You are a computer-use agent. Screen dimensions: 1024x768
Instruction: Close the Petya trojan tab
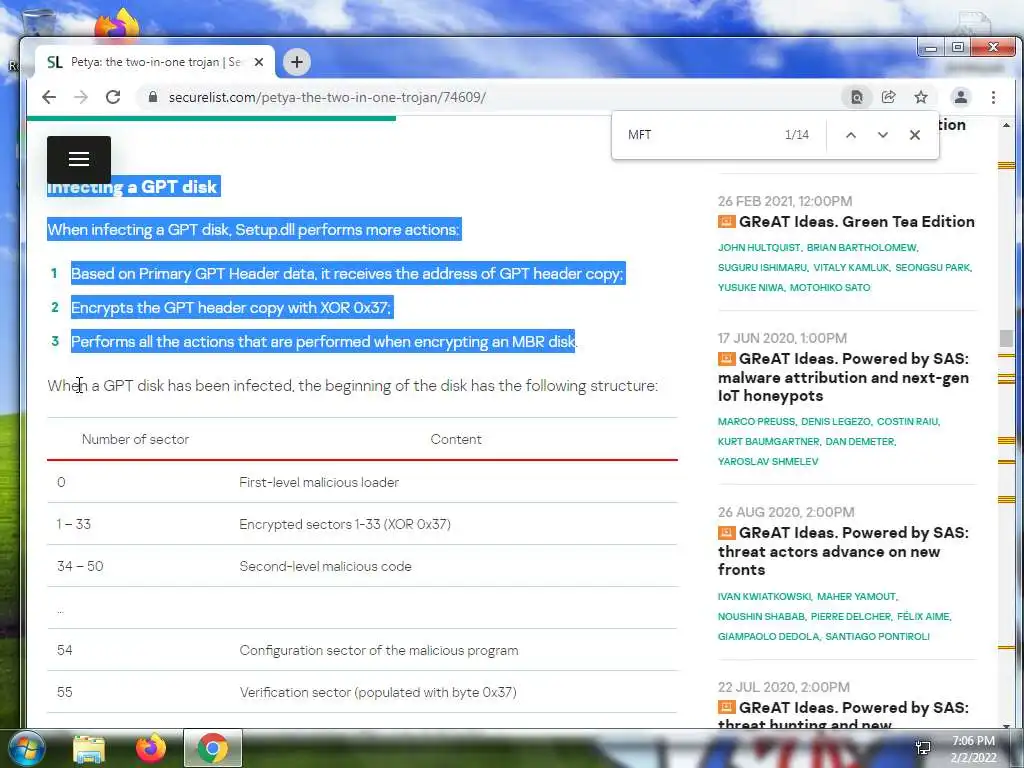coord(259,62)
